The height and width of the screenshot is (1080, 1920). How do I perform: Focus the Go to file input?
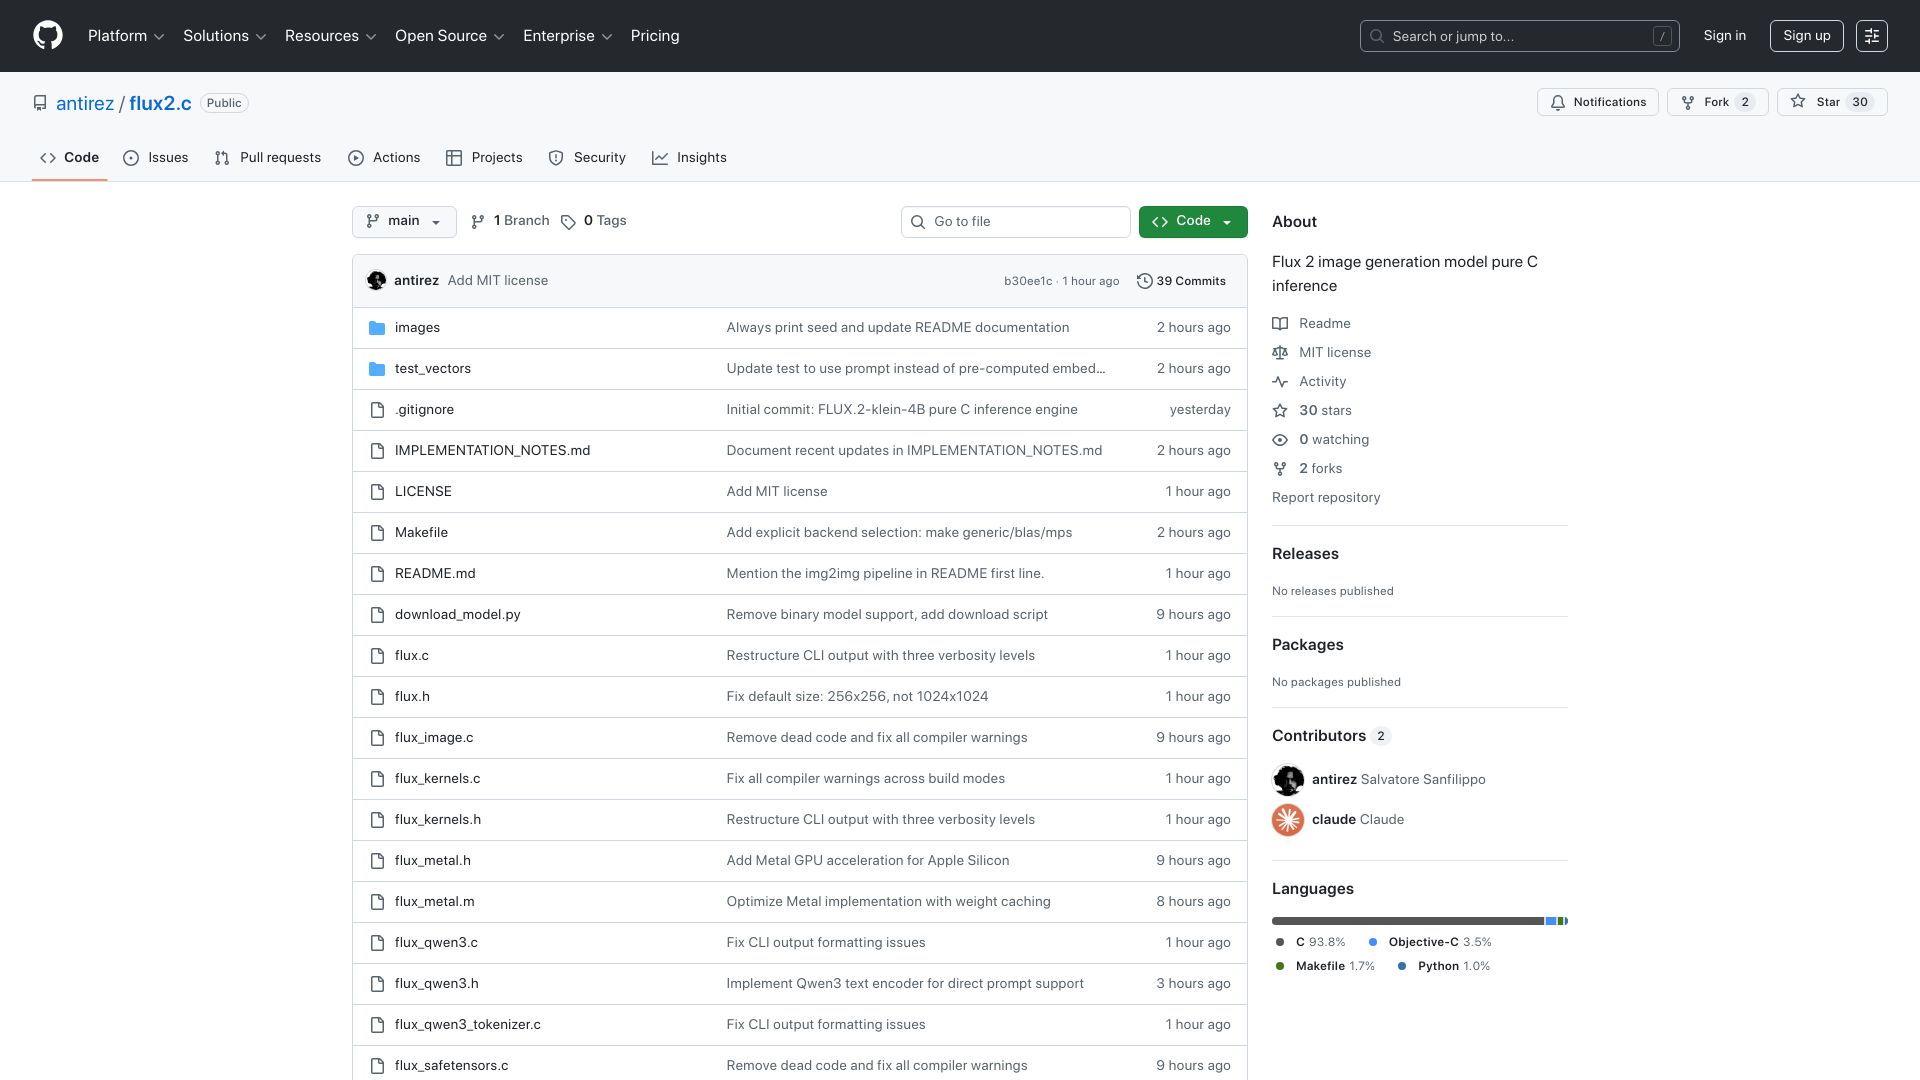tap(1015, 222)
